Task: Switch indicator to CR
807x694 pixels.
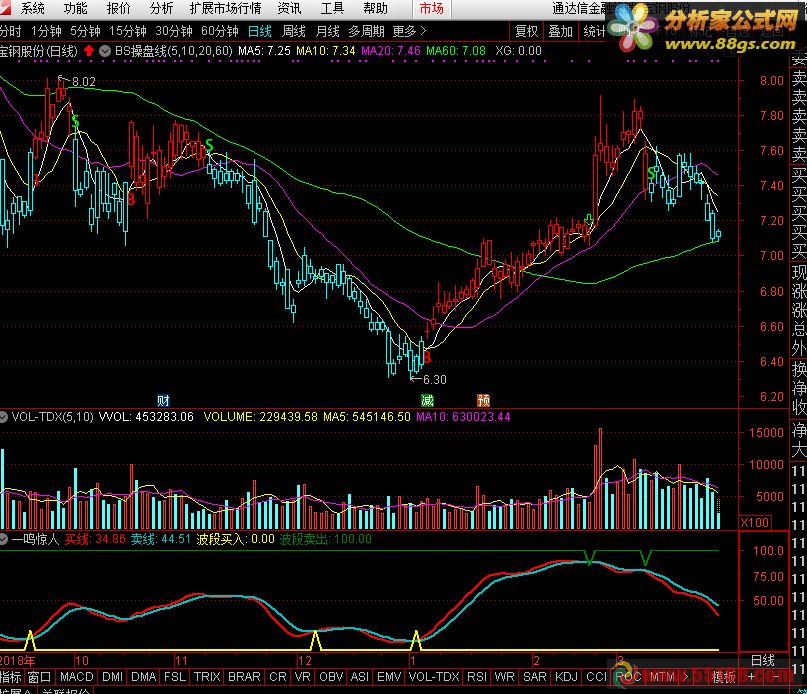Action: [278, 676]
